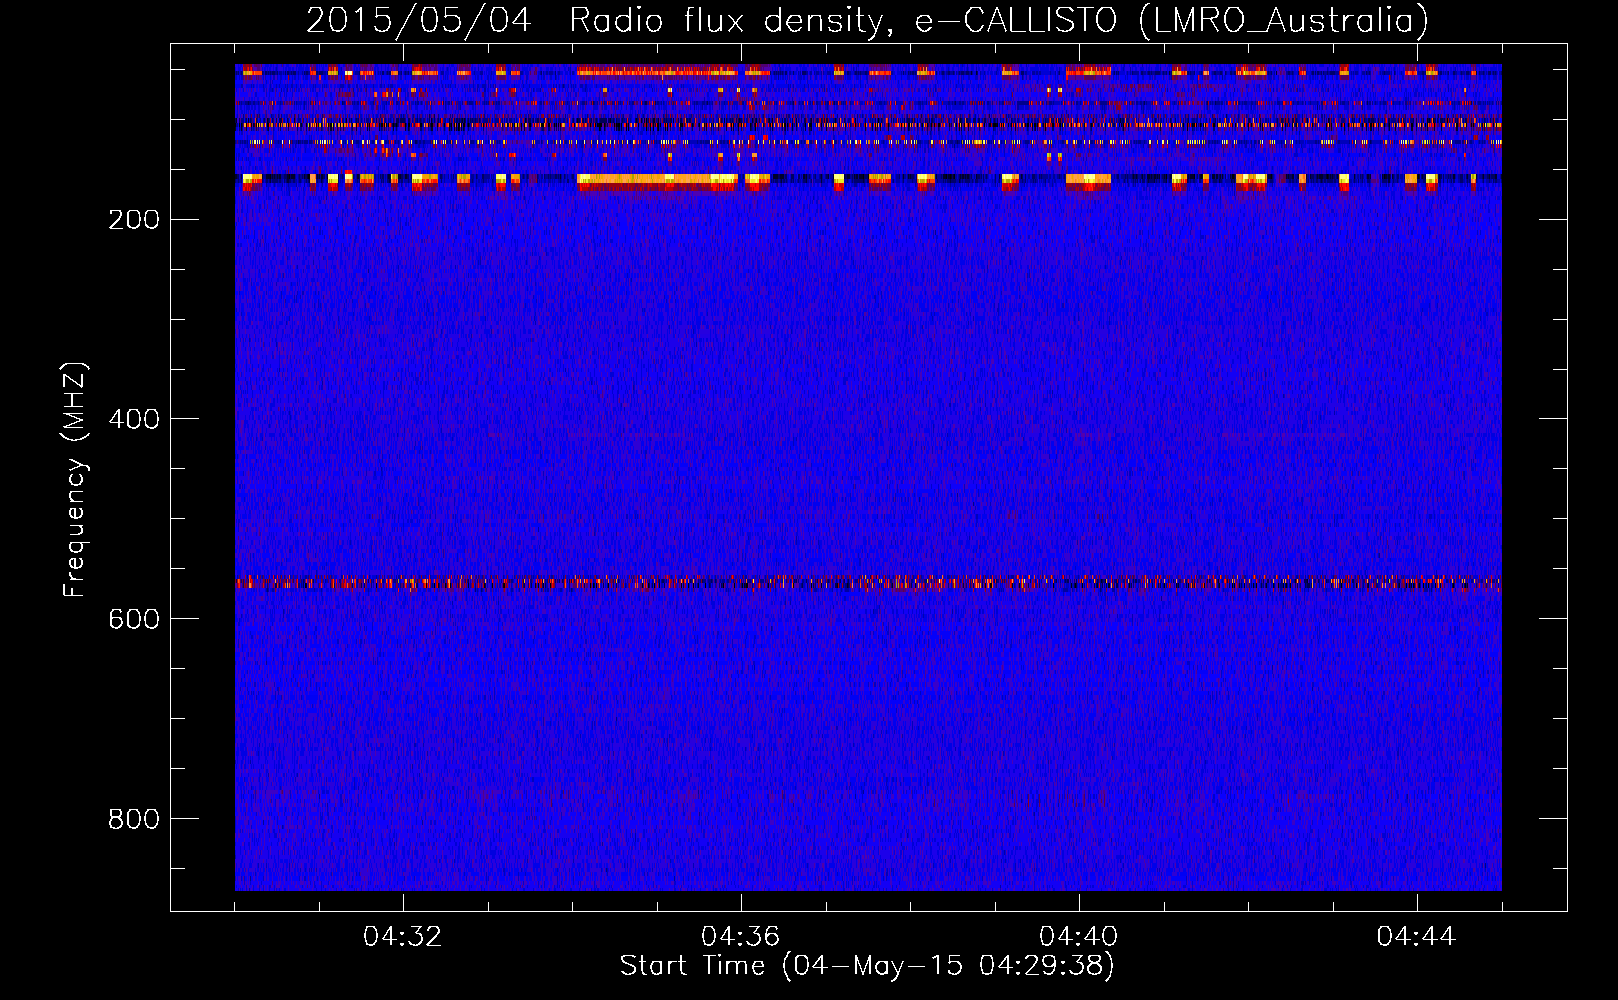Click the 04:44 time tick label
The image size is (1618, 1000).
pyautogui.click(x=1417, y=937)
